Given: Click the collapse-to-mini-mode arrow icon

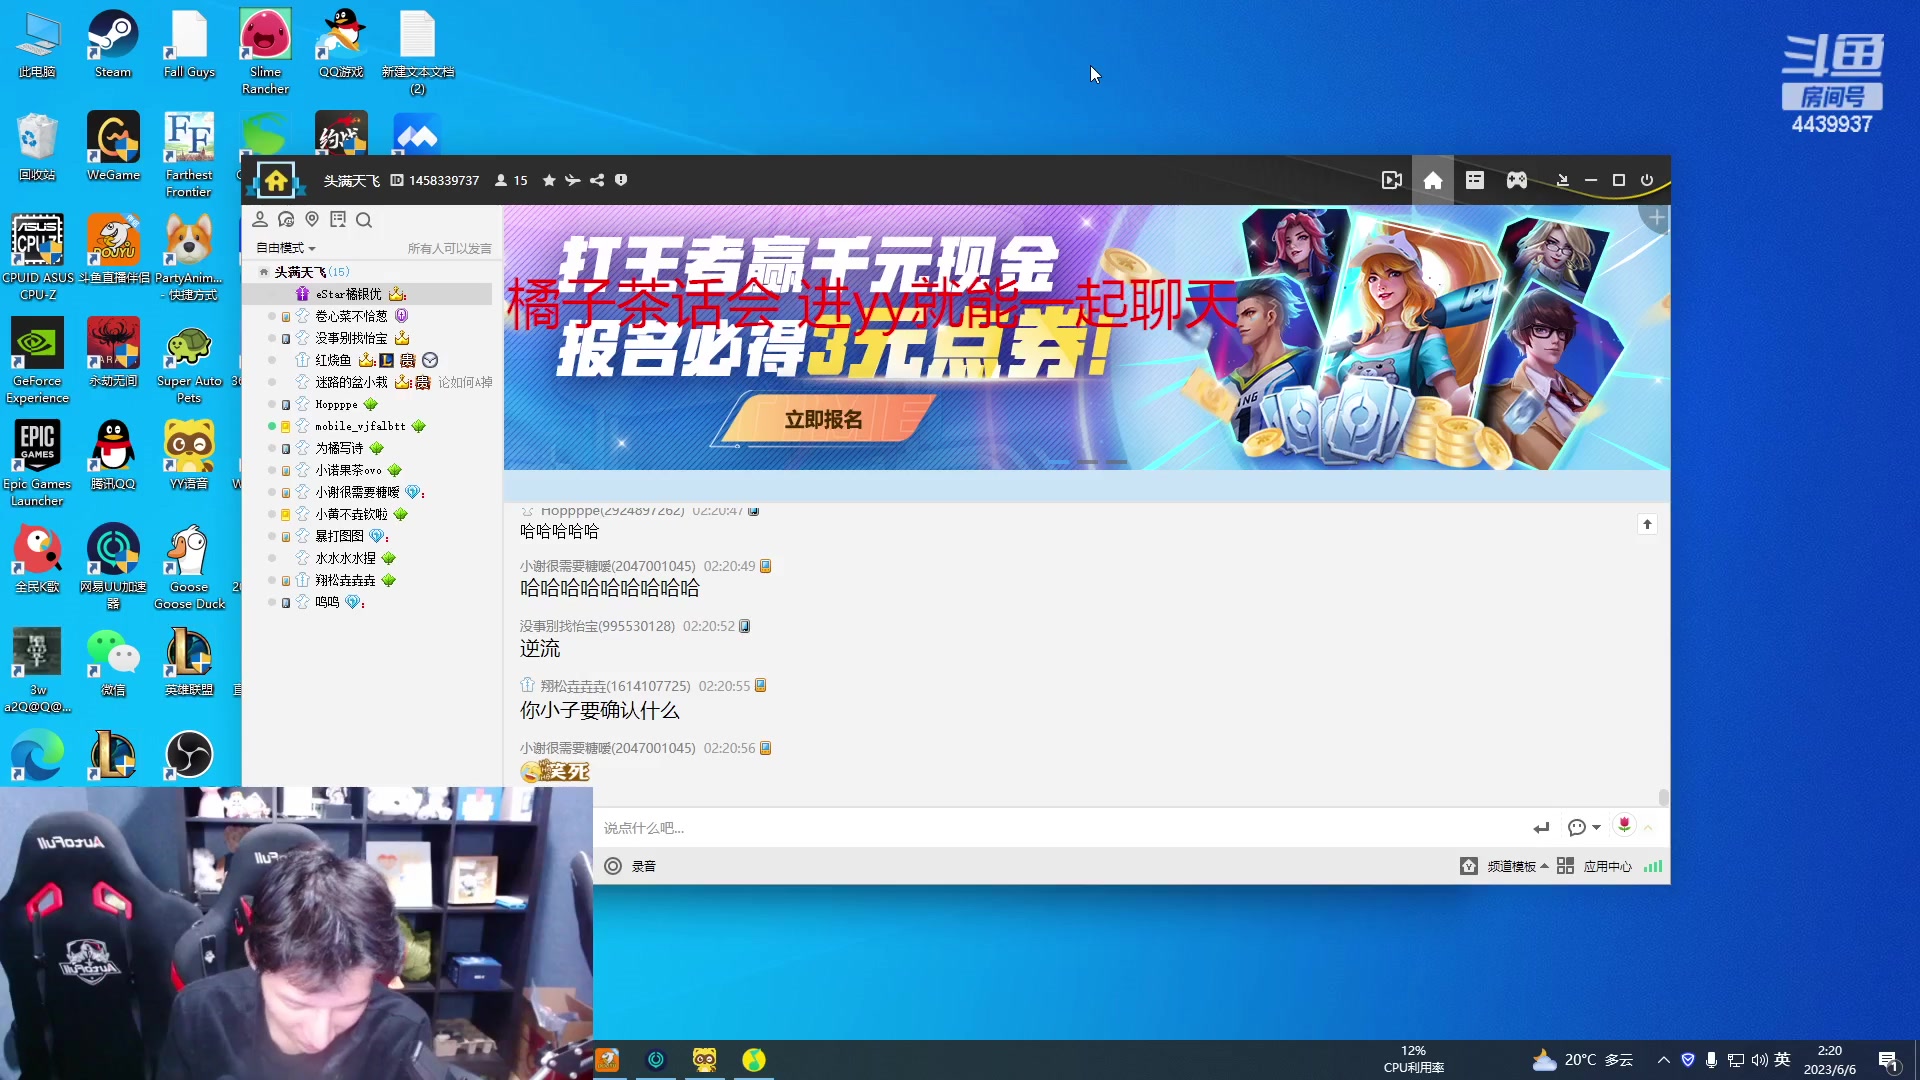Looking at the screenshot, I should pyautogui.click(x=1562, y=180).
